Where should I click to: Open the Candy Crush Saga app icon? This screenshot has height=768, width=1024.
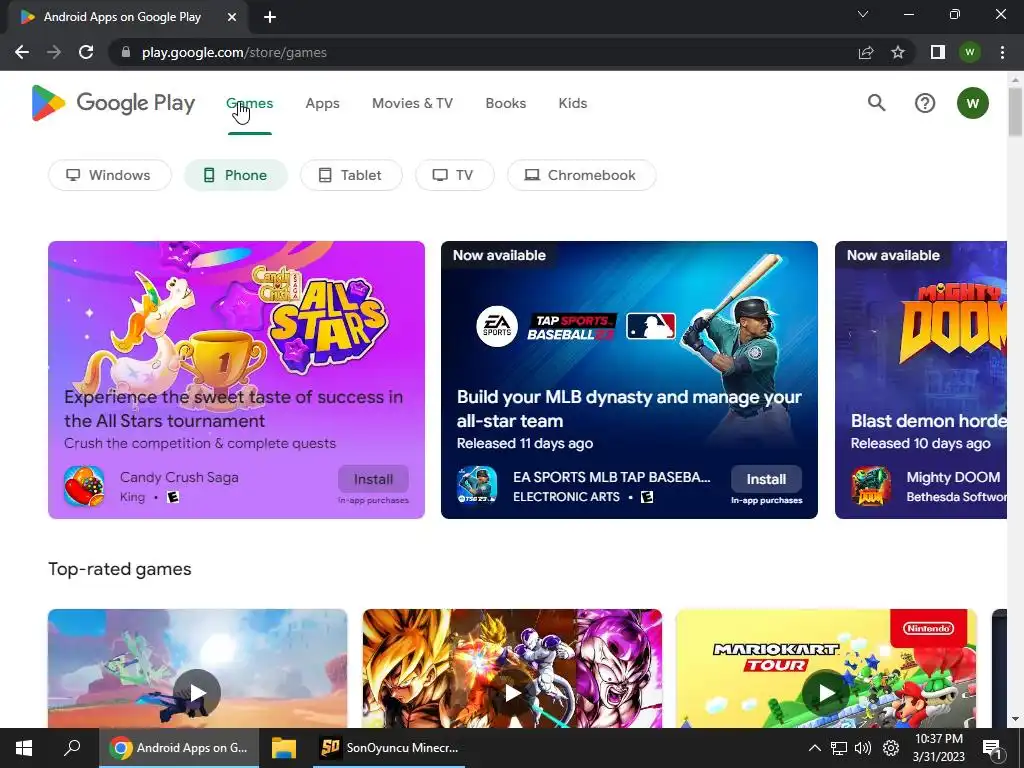[84, 487]
